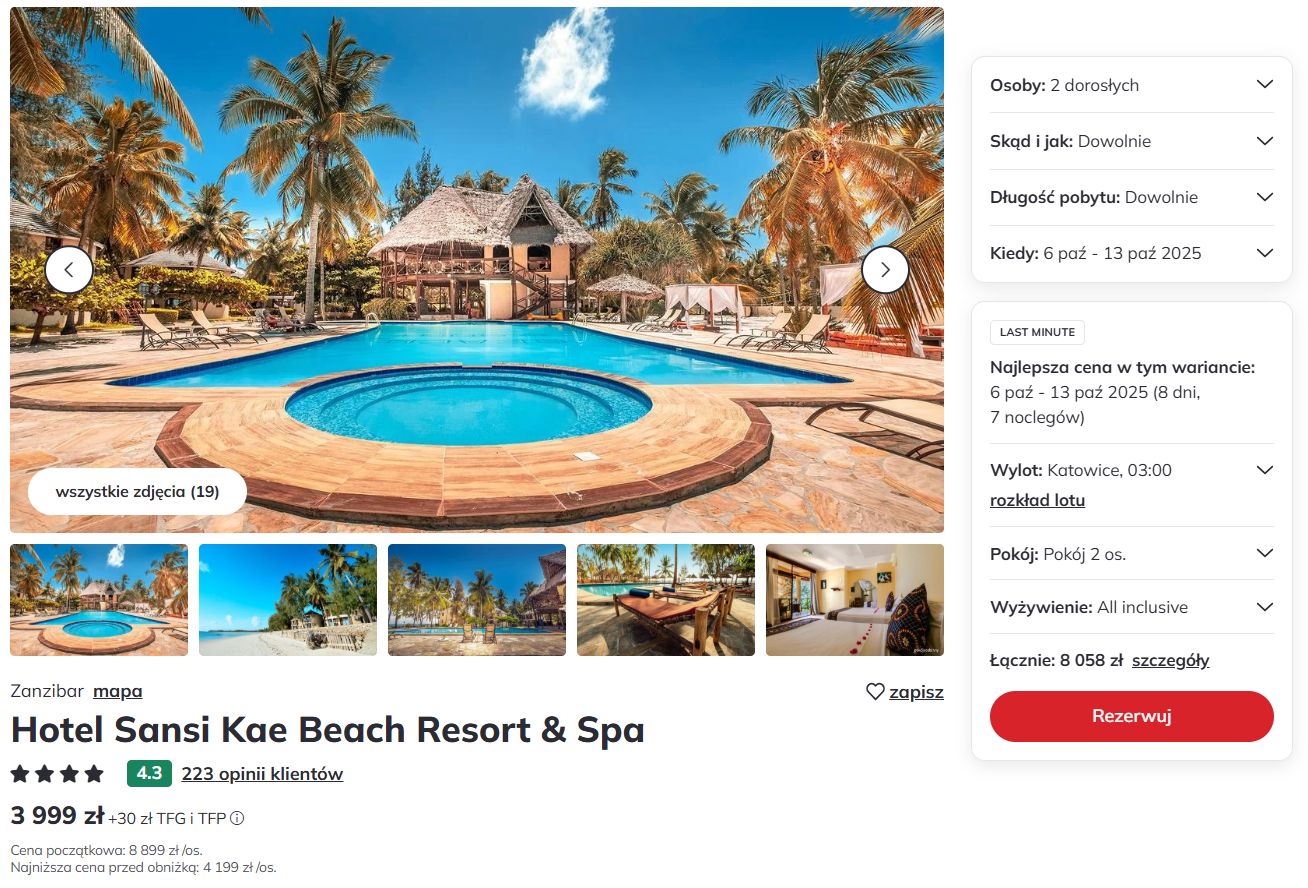The image size is (1308, 888).
Task: Open the Zanzibar mapa link
Action: tap(118, 691)
